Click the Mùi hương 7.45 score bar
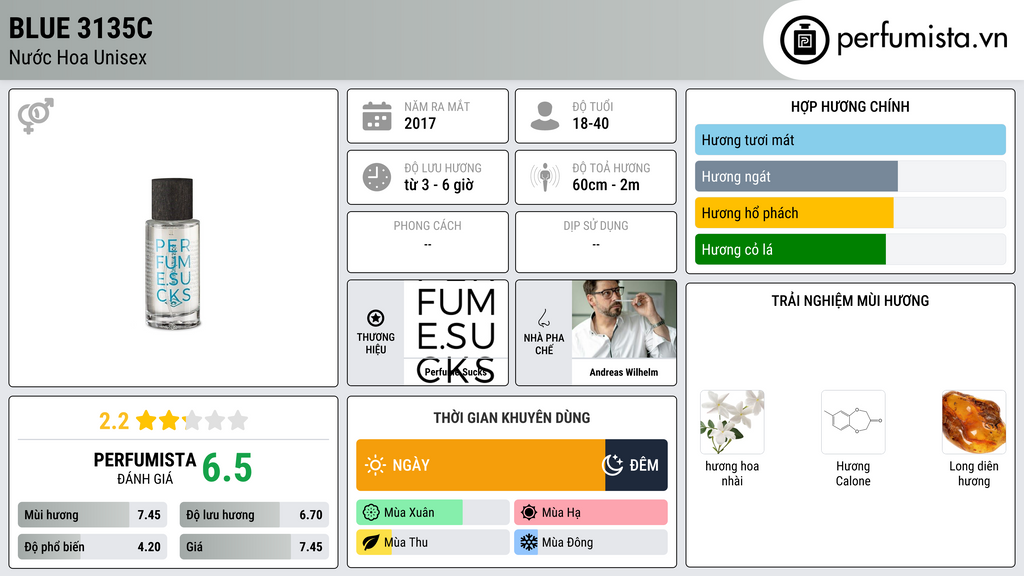The width and height of the screenshot is (1024, 576). pyautogui.click(x=93, y=515)
